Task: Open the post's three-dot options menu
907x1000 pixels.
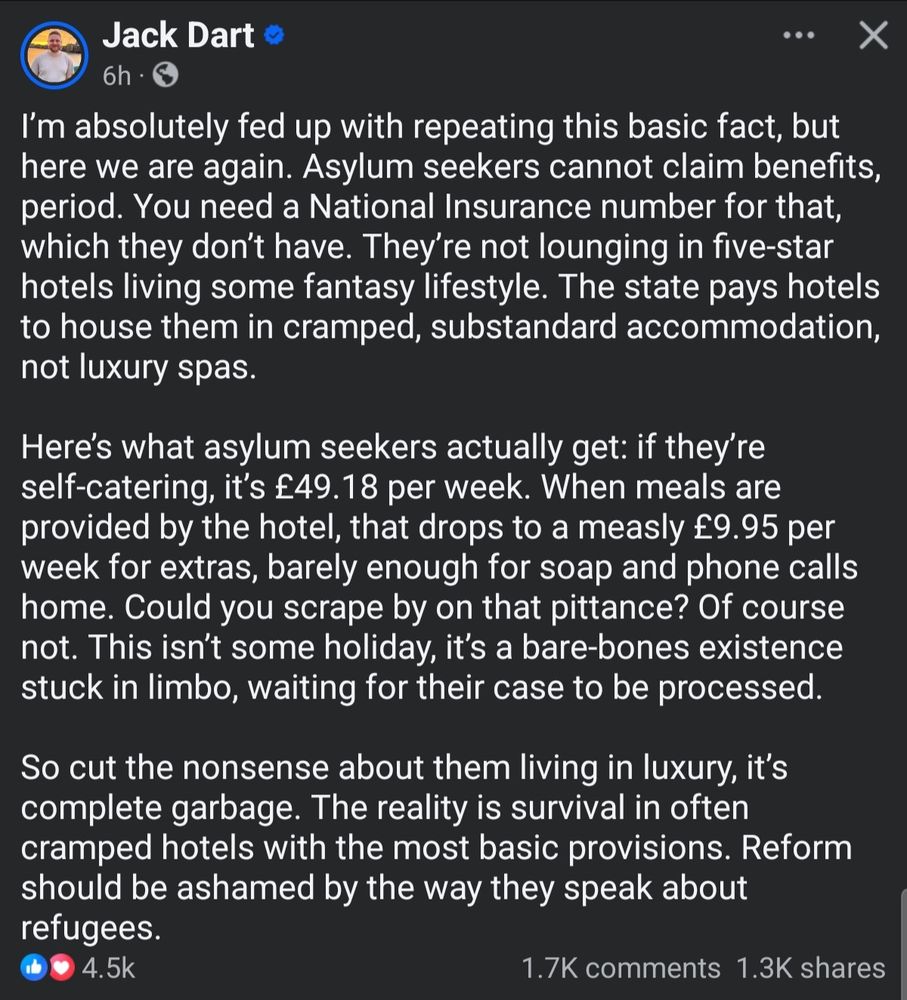Action: pyautogui.click(x=799, y=35)
